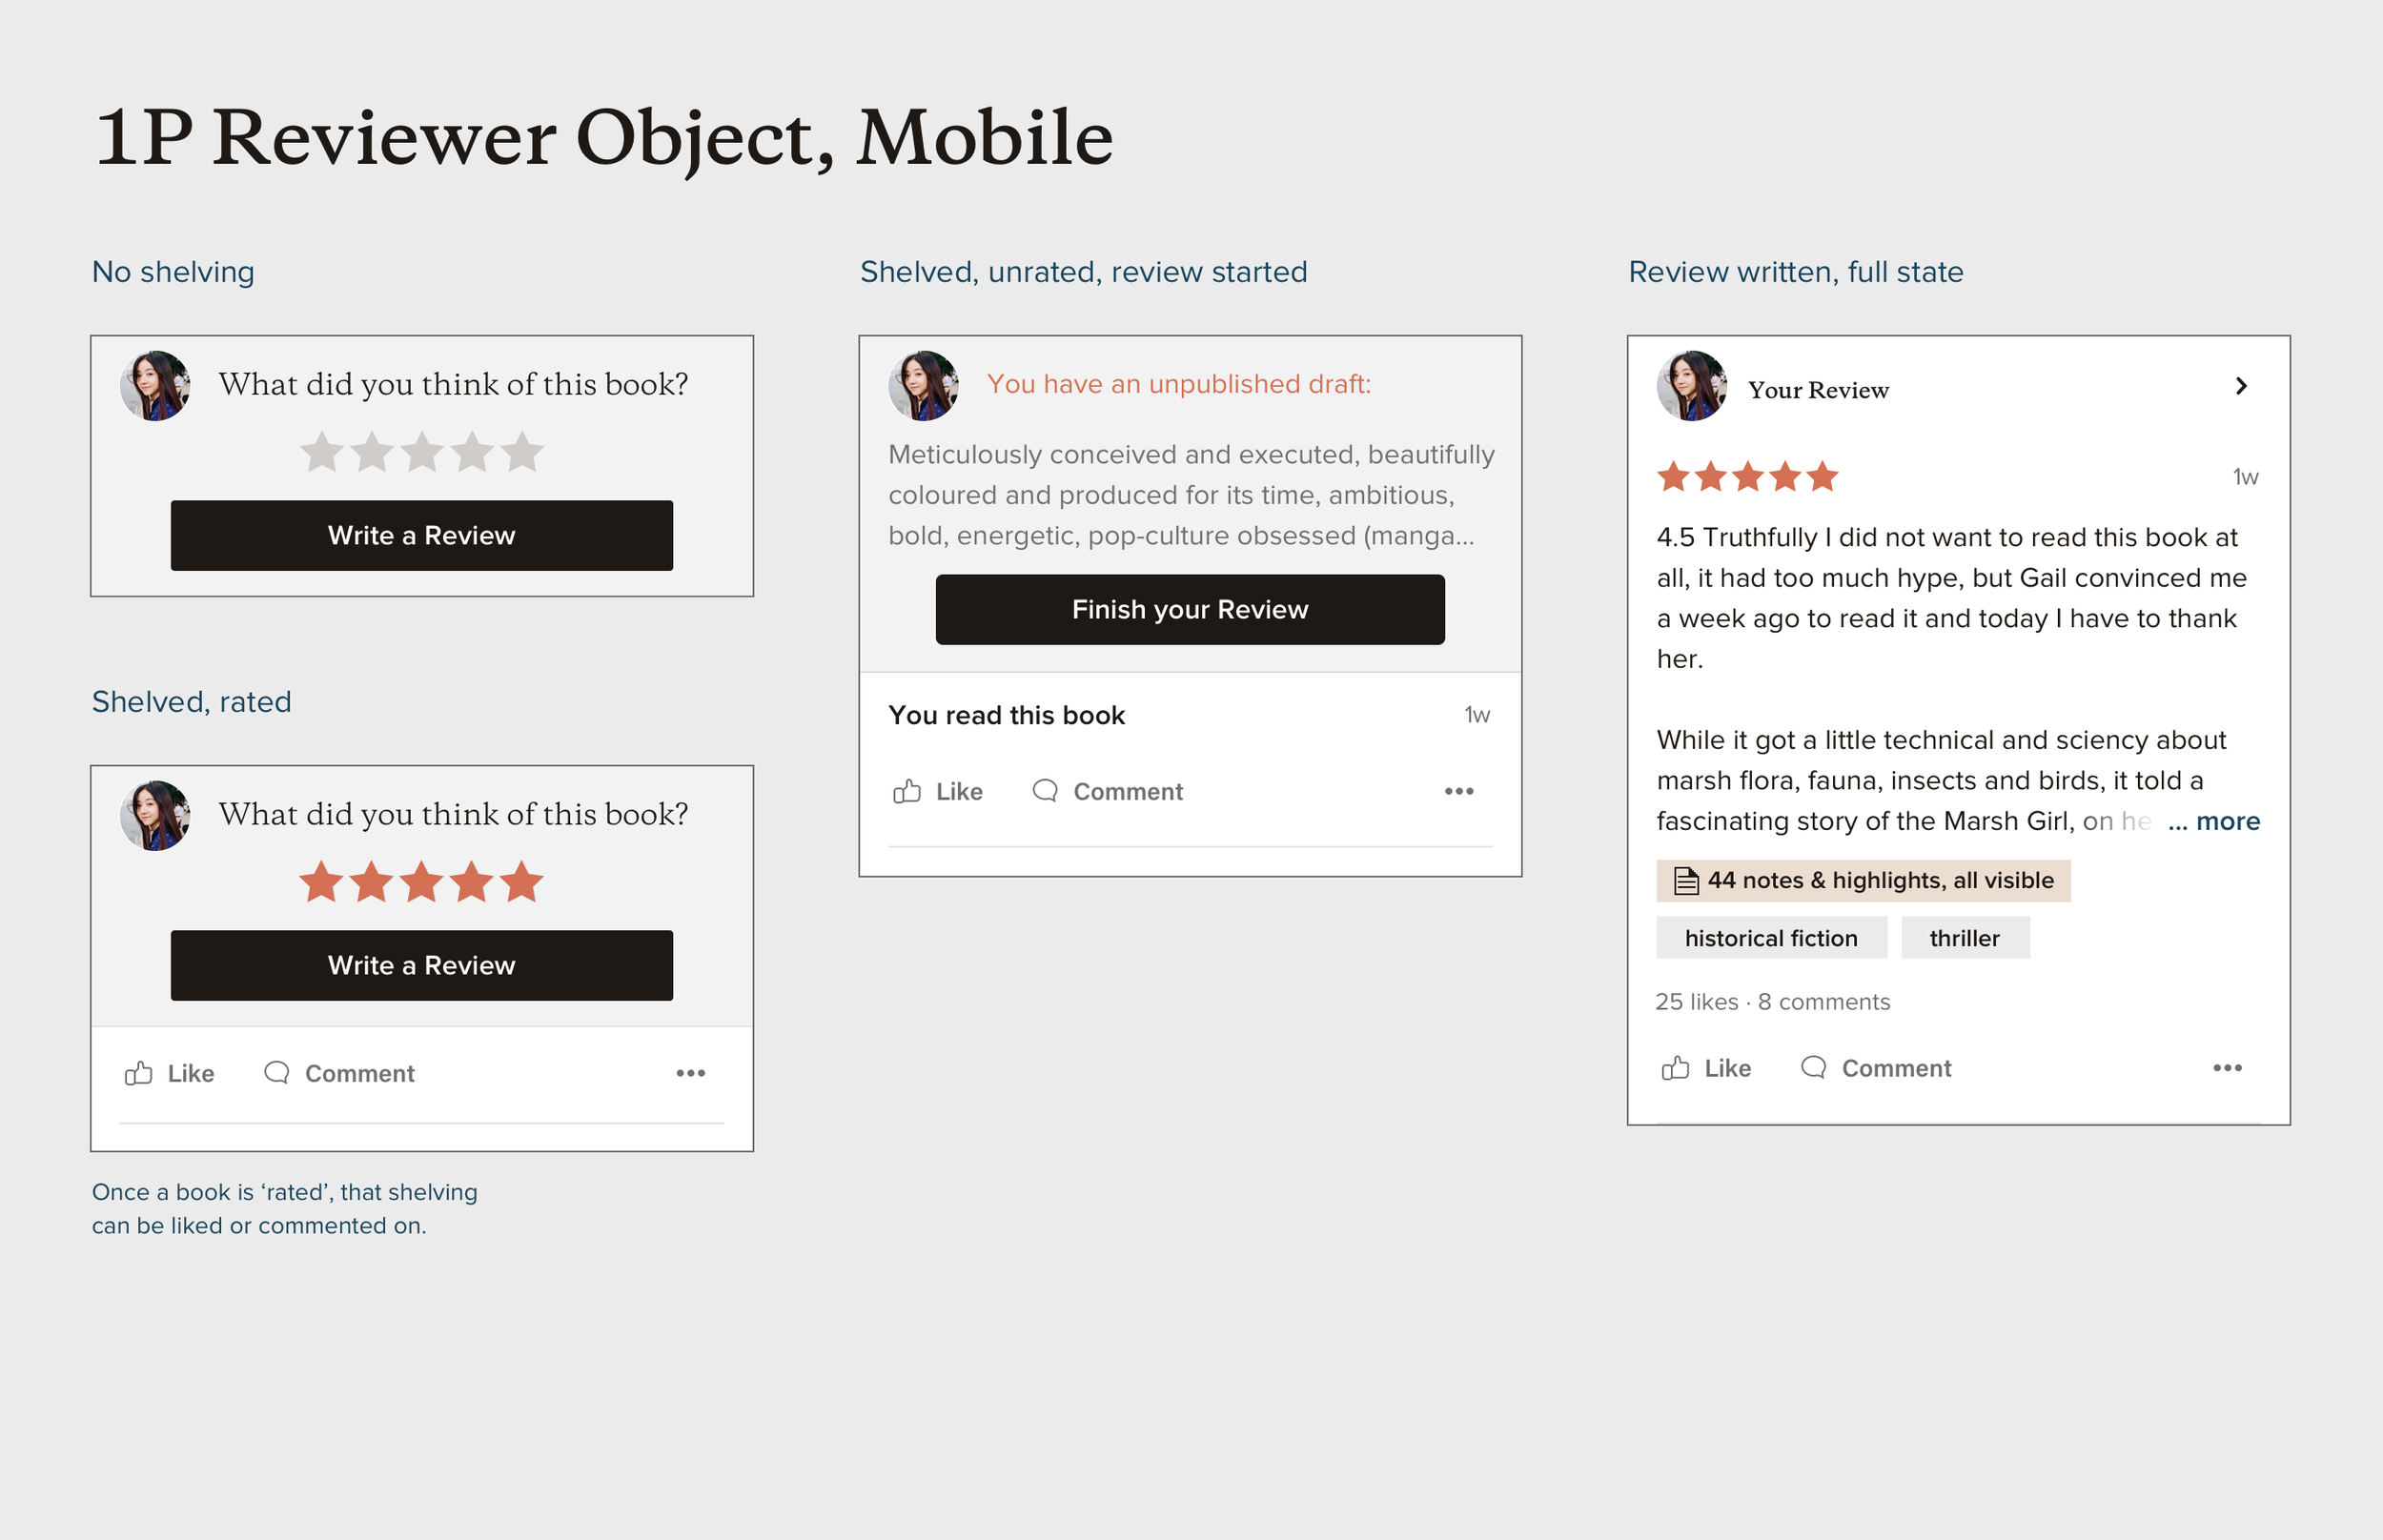Open three-dot menu in Shelved, rated card

[x=690, y=1073]
